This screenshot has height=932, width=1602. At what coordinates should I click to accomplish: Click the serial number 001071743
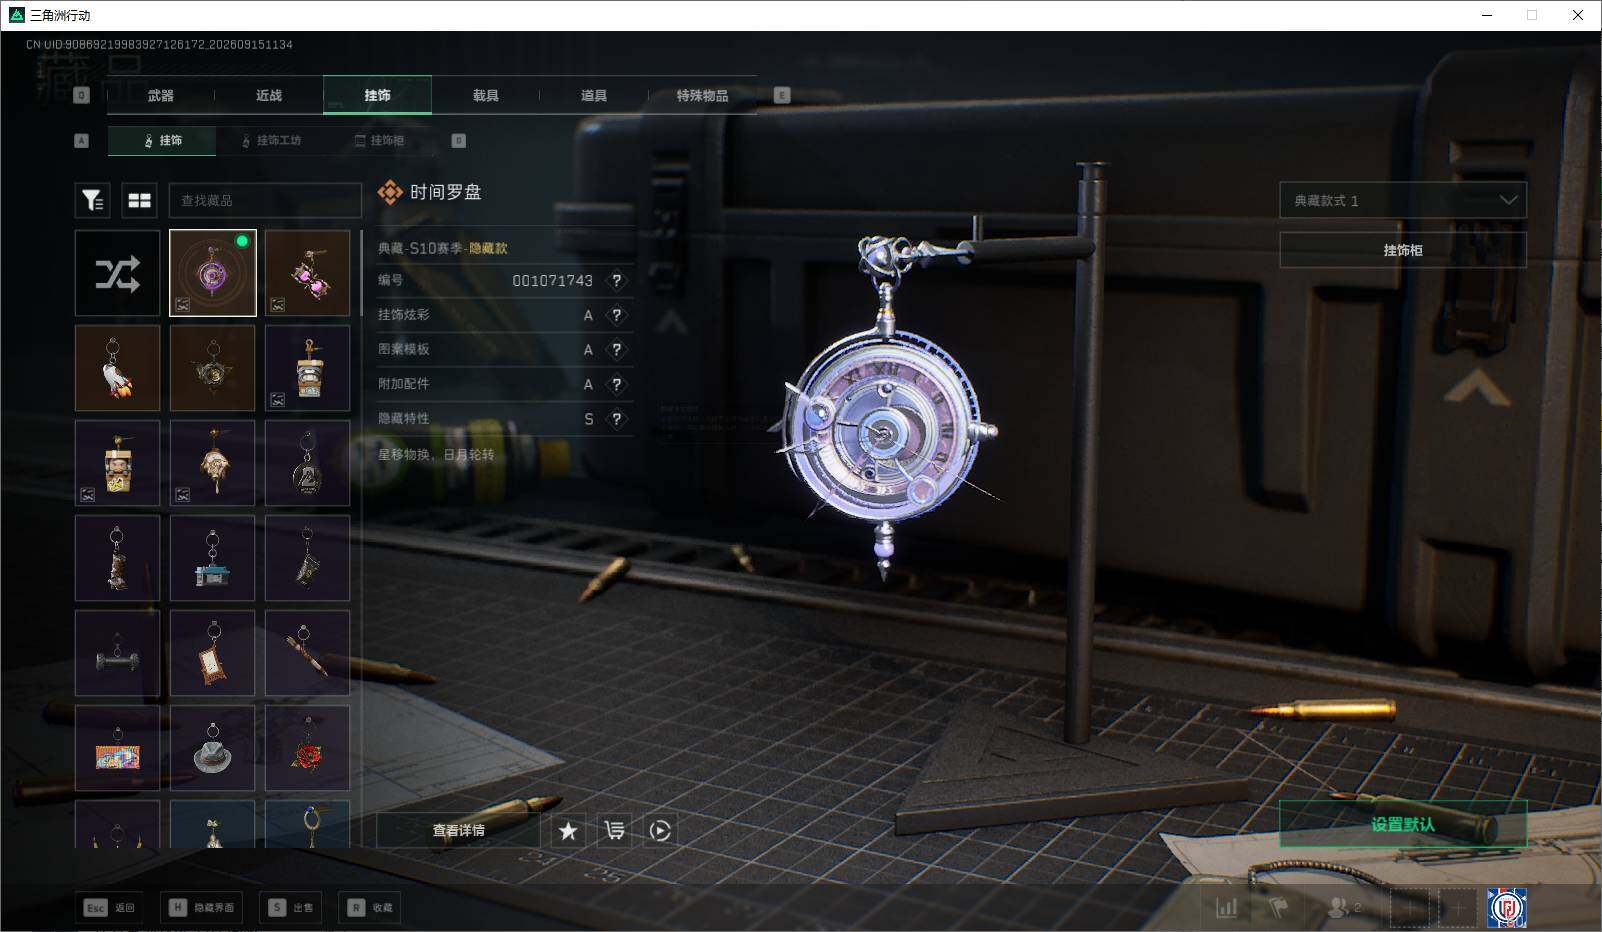553,281
